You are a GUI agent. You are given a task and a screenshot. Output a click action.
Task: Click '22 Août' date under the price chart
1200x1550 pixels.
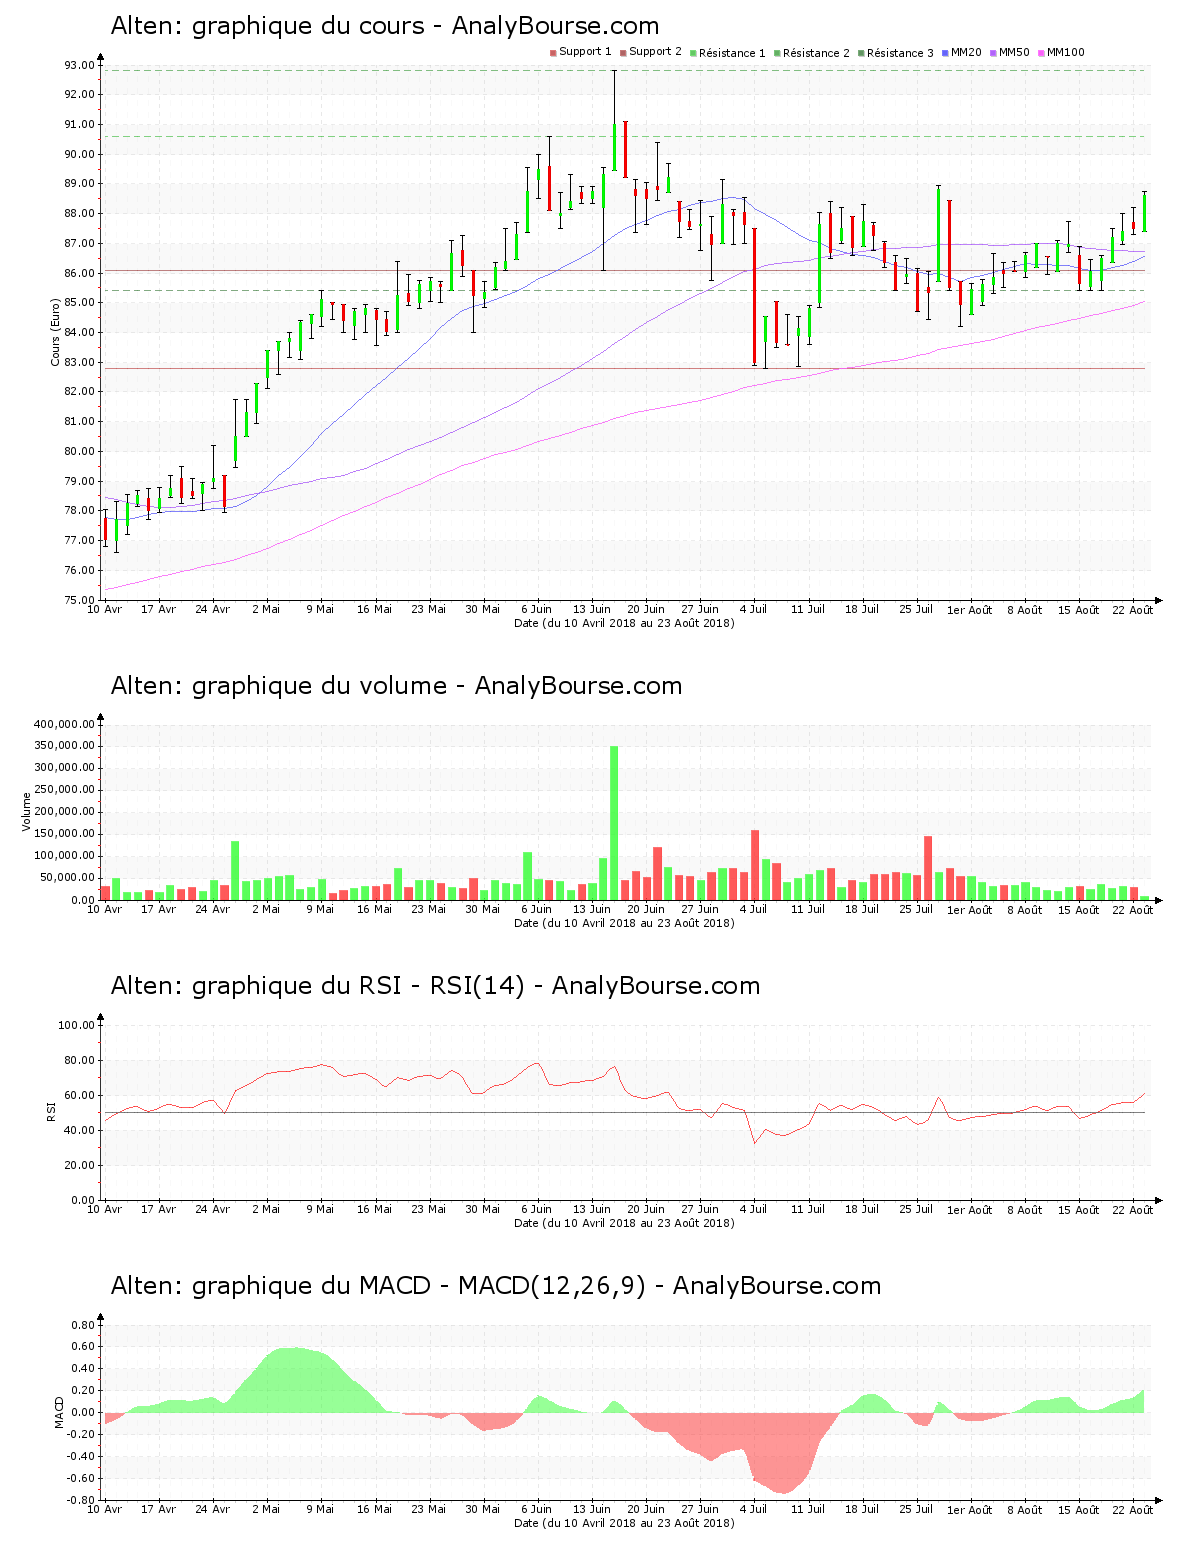click(x=1133, y=610)
